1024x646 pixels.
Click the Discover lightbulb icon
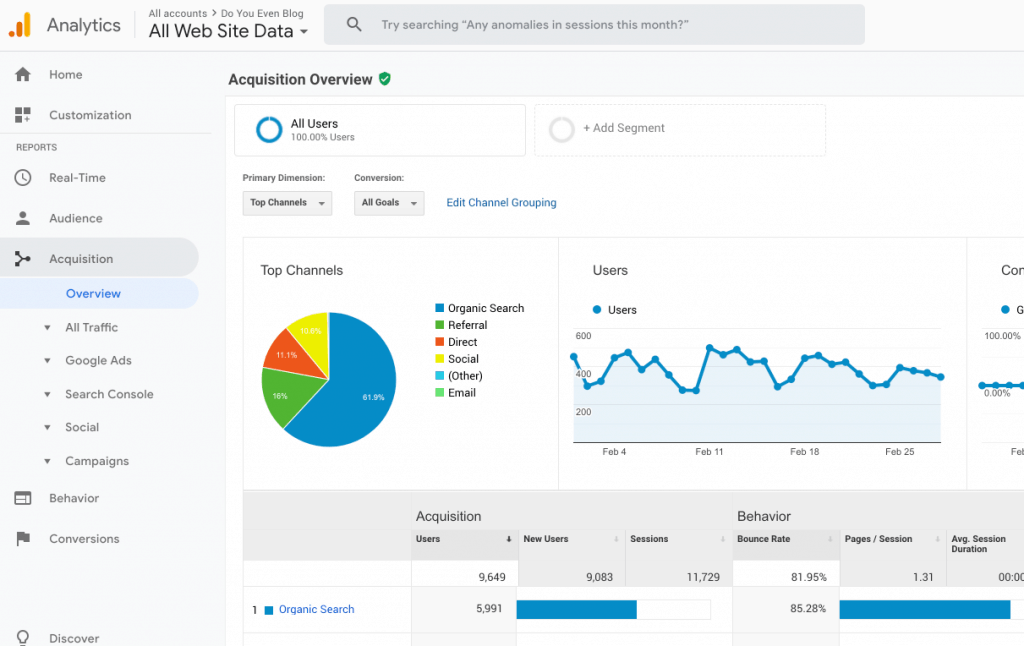(23, 638)
